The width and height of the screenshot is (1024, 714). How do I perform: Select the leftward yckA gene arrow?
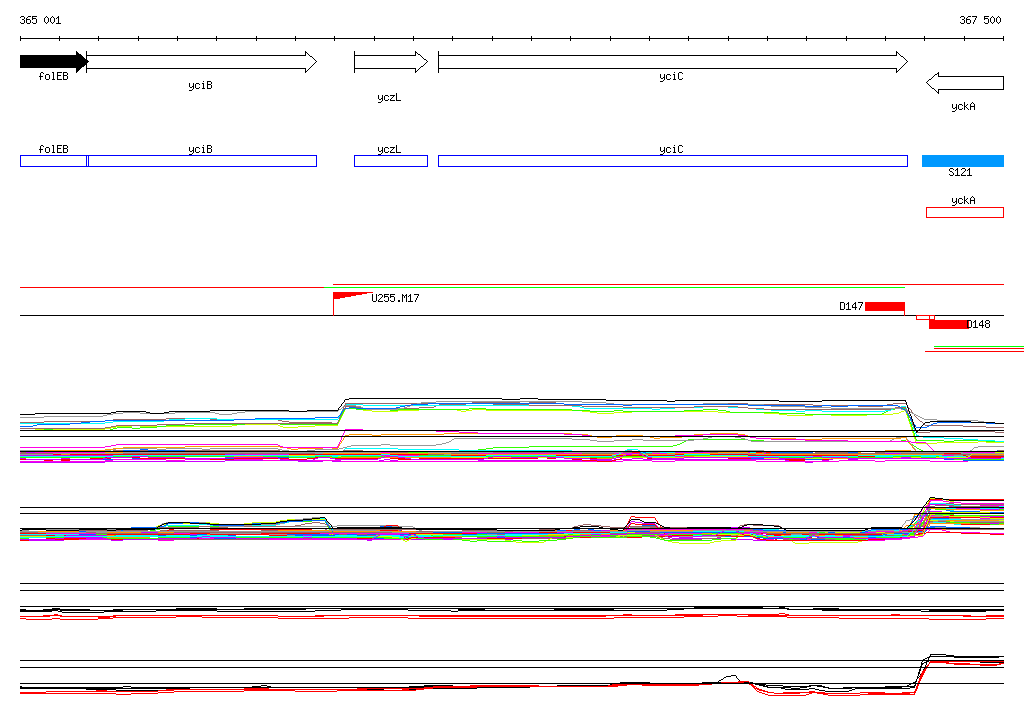[x=965, y=83]
